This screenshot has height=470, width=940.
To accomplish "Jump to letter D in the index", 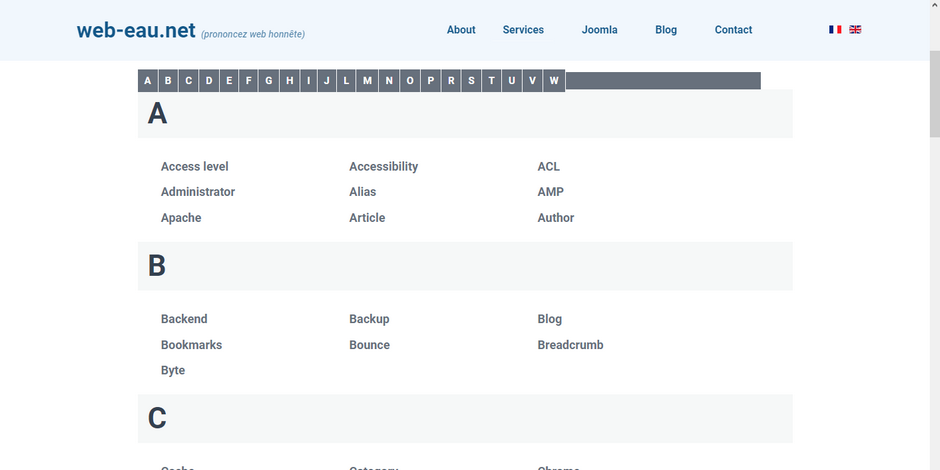I will pyautogui.click(x=209, y=81).
